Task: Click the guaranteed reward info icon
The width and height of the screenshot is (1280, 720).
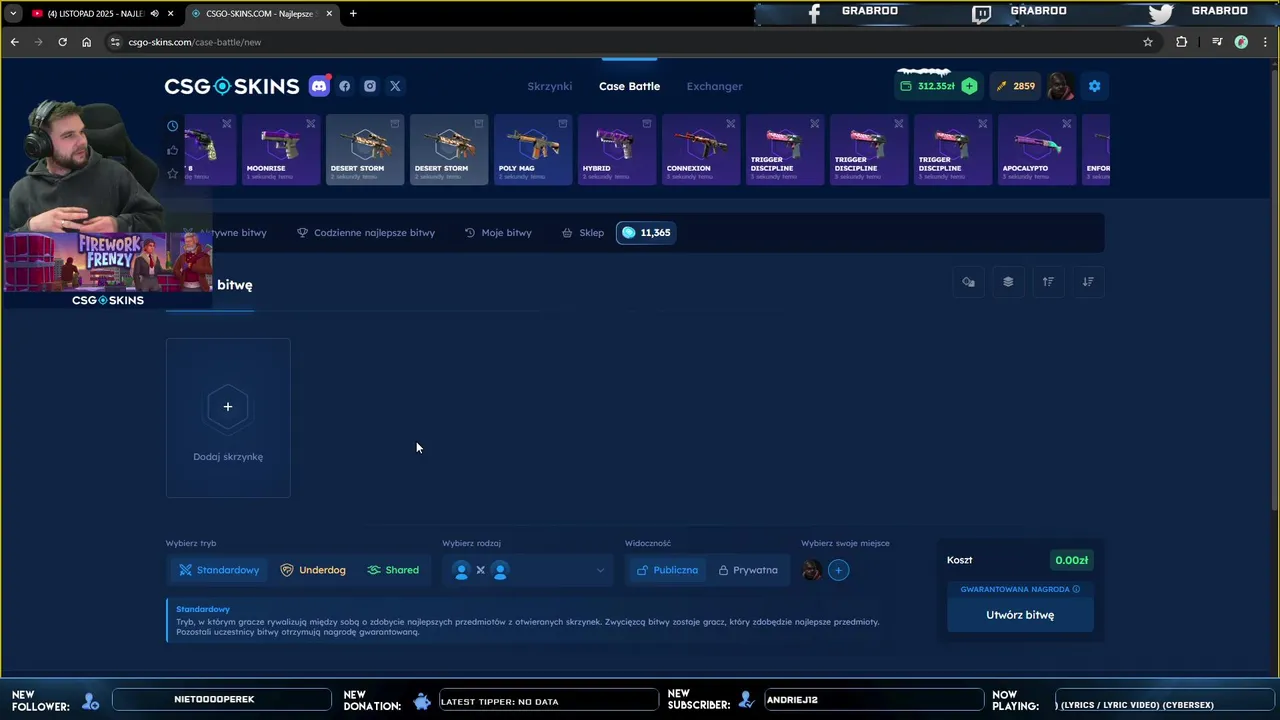Action: [1076, 589]
